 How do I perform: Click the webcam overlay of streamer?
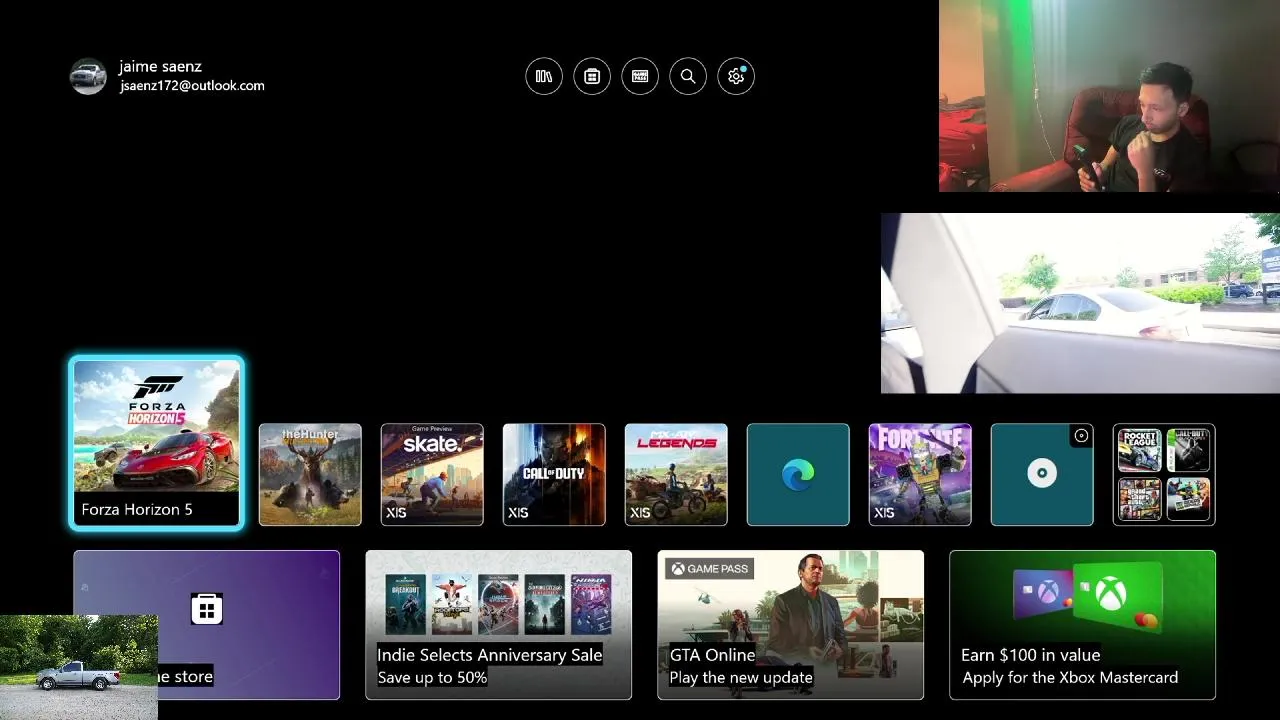click(1109, 96)
